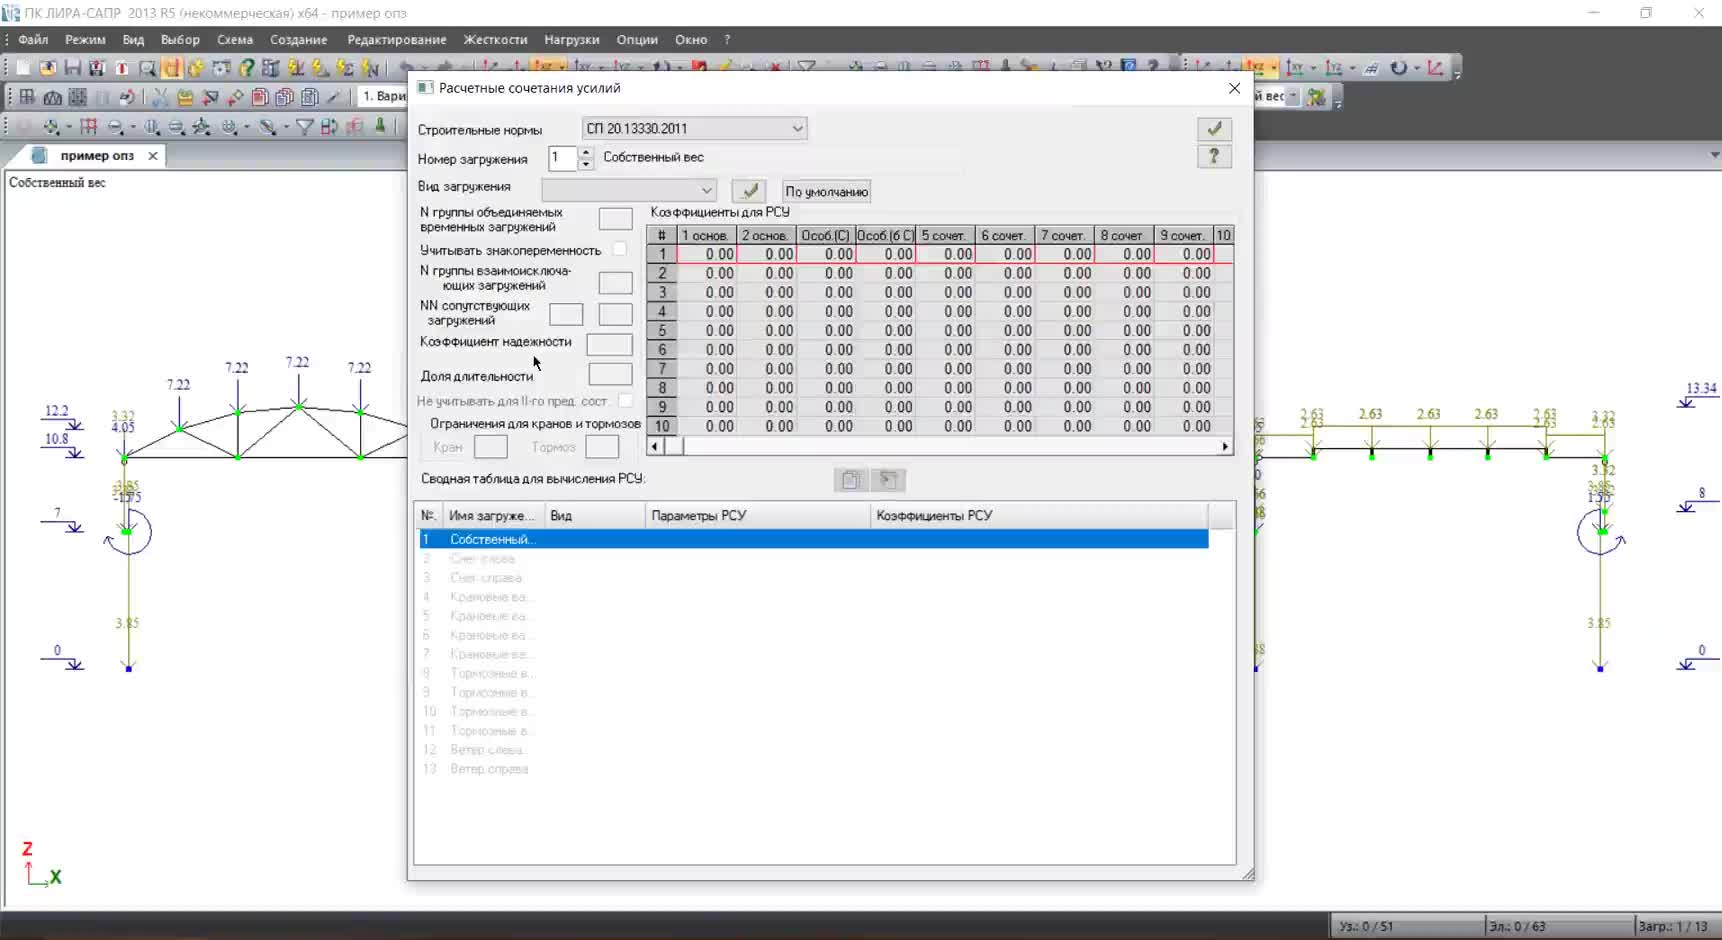Click the Коэффициенты РСУ column header
Viewport: 1722px width, 940px height.
[1039, 516]
